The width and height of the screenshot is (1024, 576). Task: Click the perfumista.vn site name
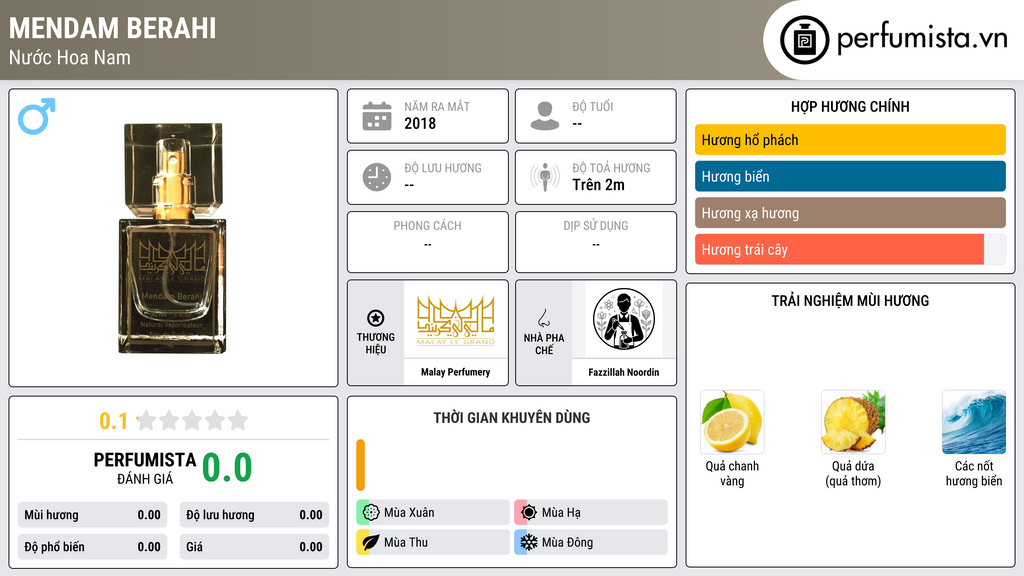[922, 39]
